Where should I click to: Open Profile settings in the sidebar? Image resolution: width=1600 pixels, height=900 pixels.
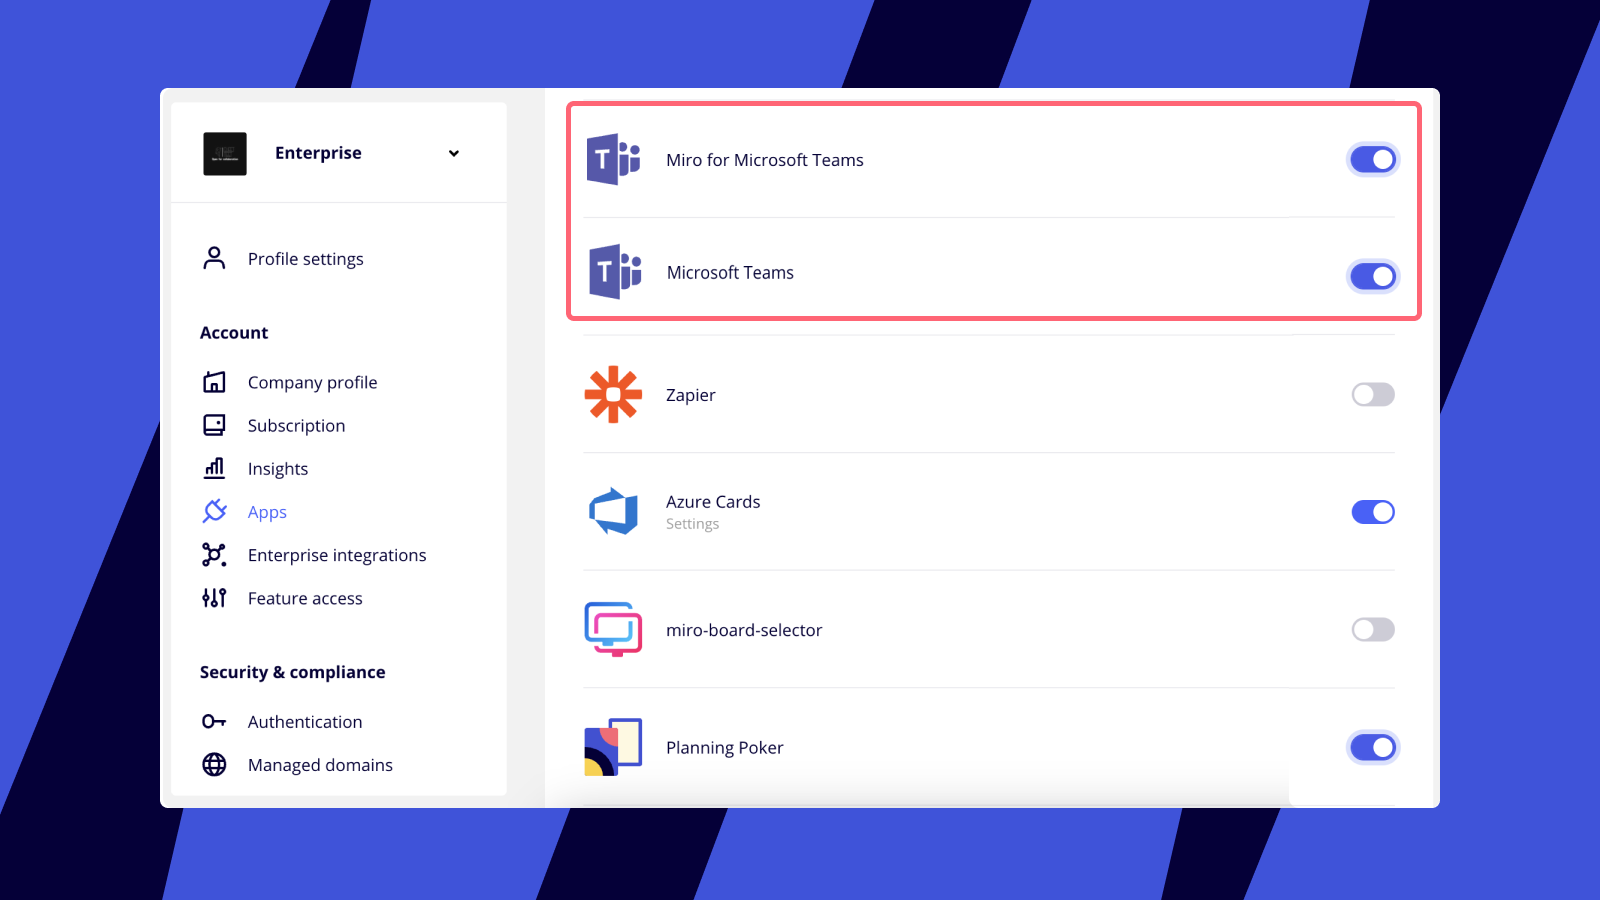[x=305, y=259]
